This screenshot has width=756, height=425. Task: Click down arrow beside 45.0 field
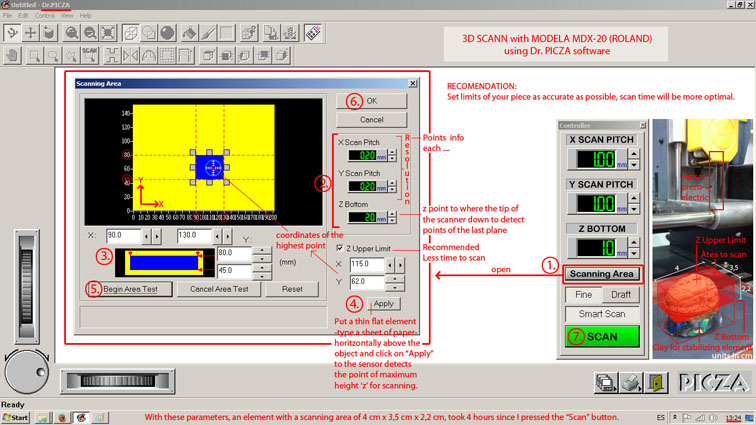pyautogui.click(x=262, y=276)
